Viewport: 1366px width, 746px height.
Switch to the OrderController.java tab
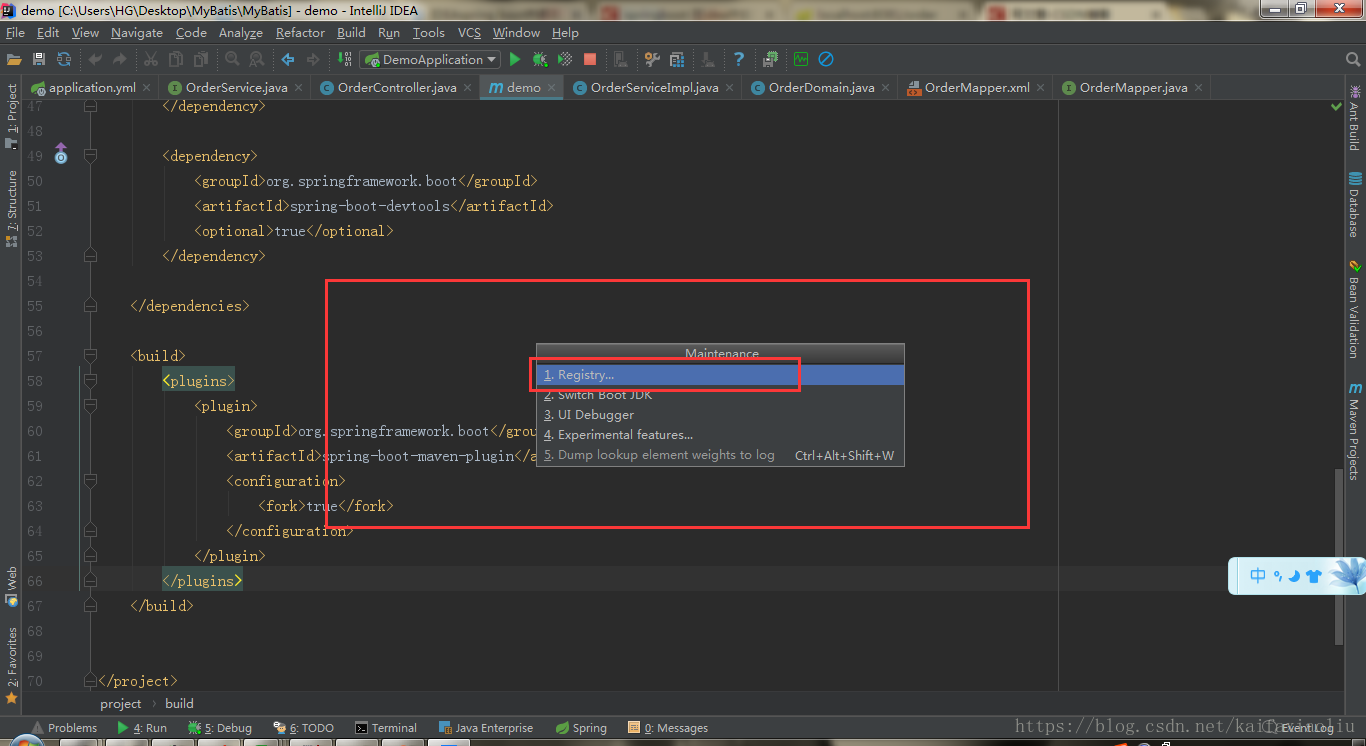click(x=396, y=88)
